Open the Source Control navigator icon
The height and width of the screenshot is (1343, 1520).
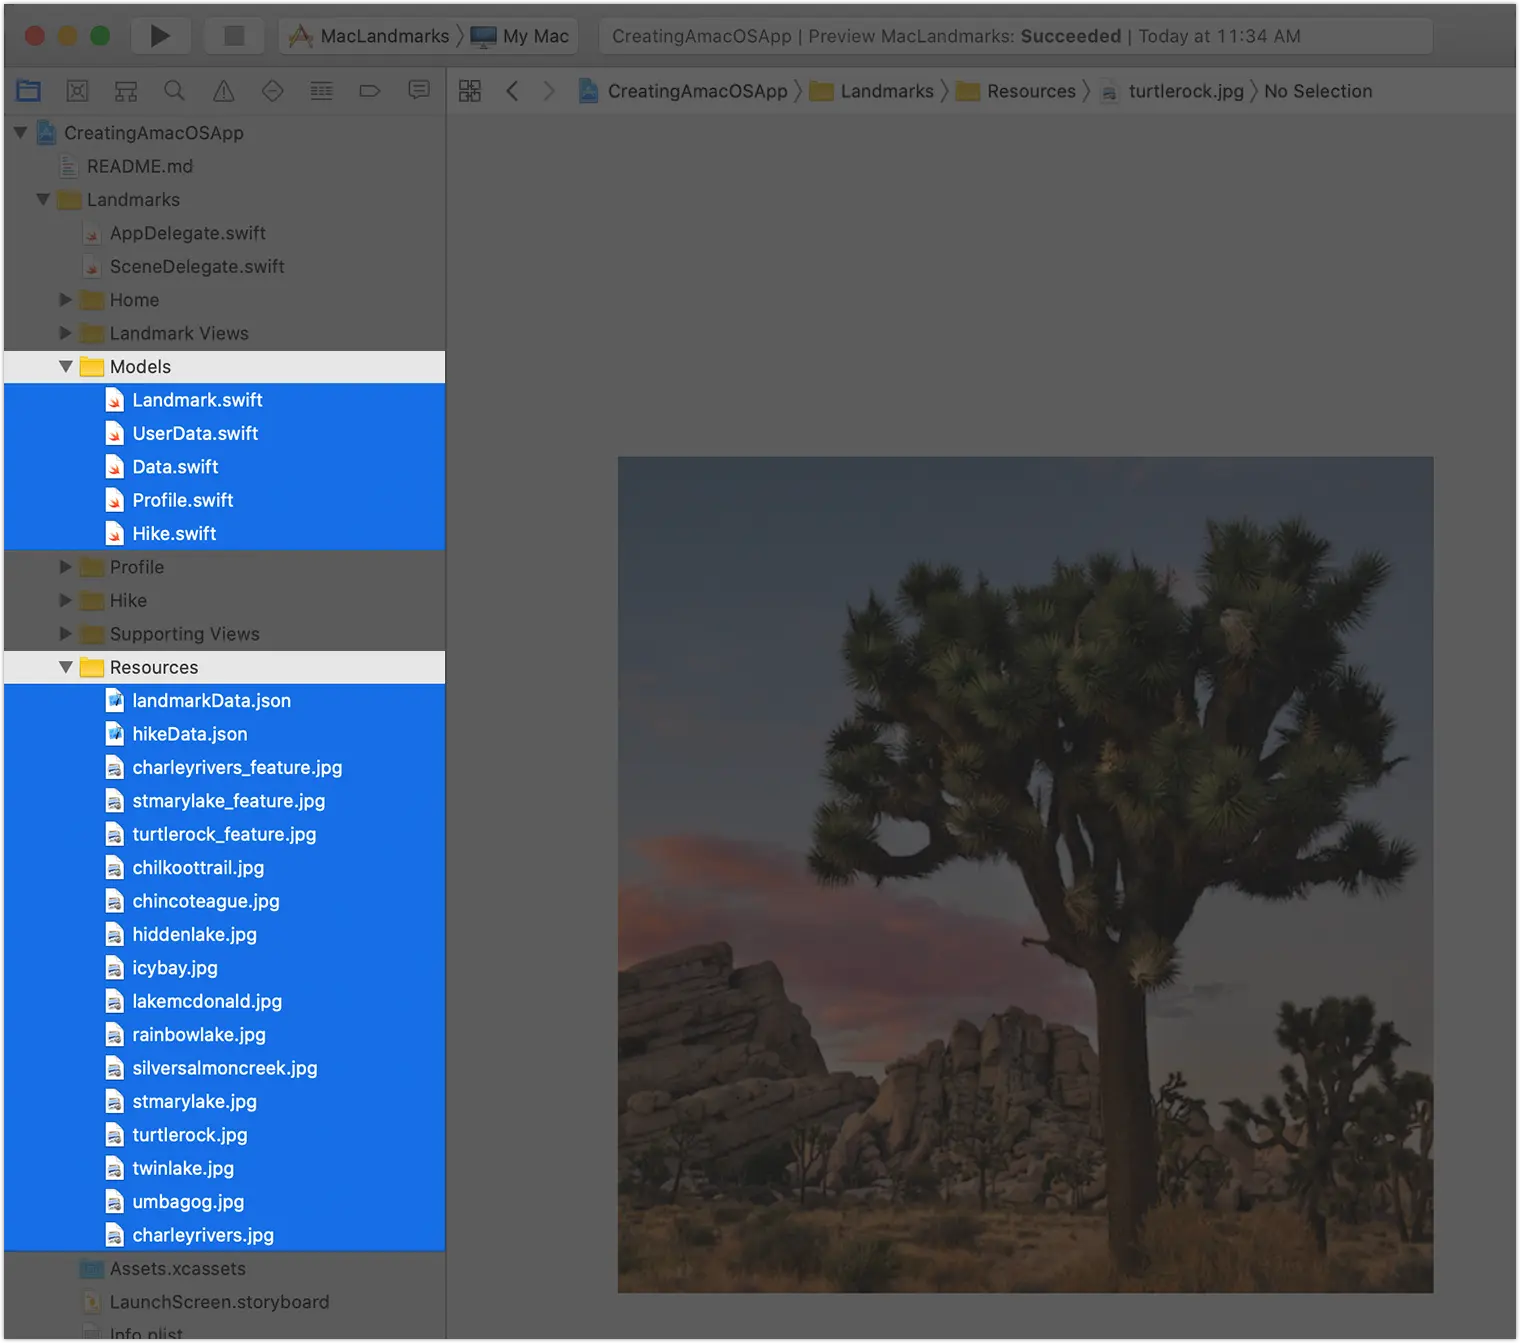(x=77, y=91)
